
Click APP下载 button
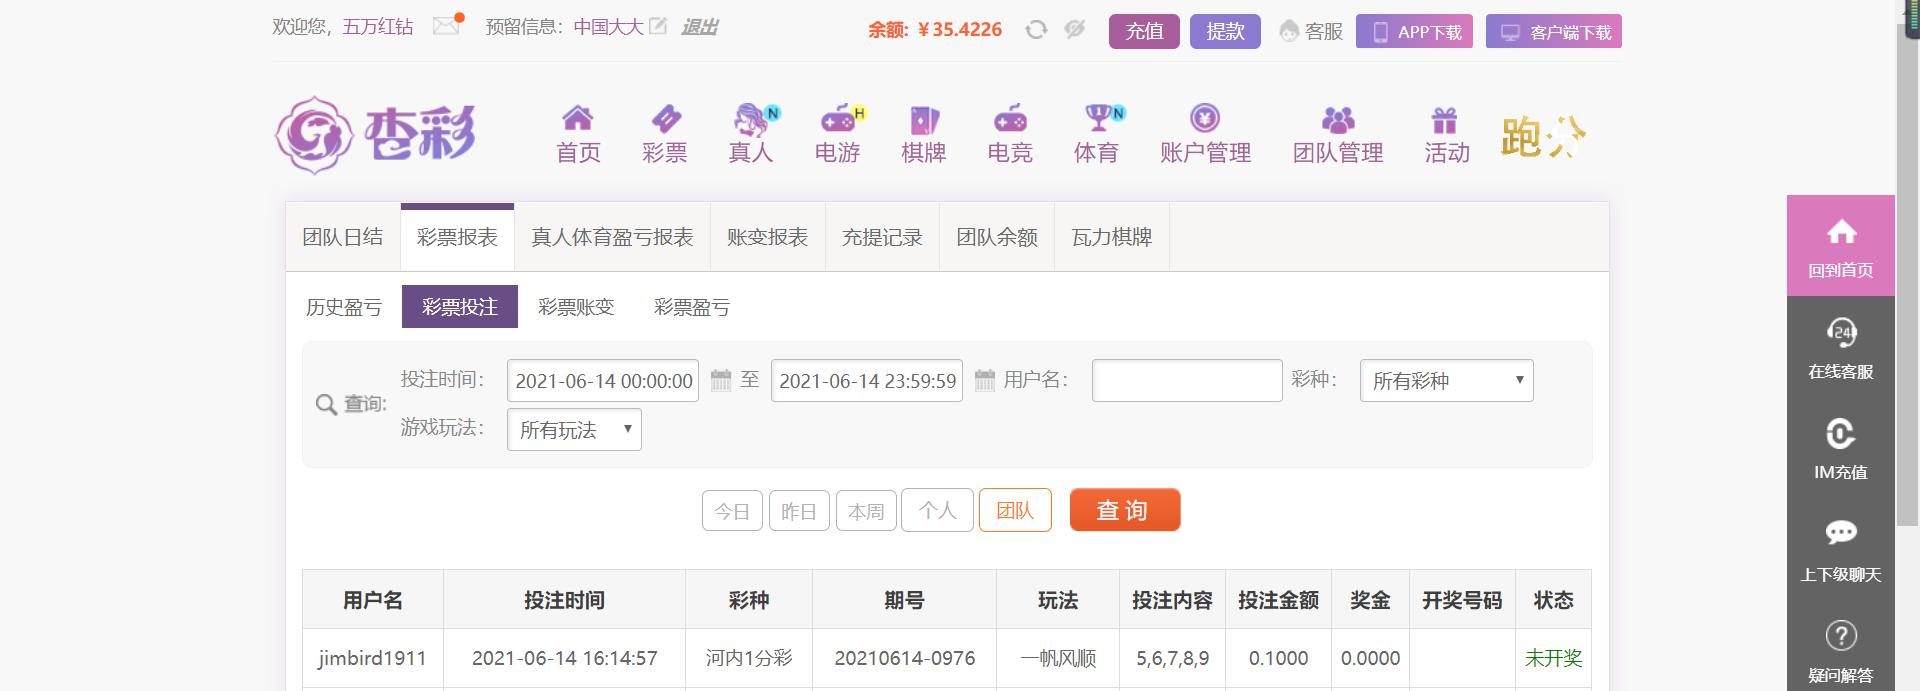(1414, 31)
